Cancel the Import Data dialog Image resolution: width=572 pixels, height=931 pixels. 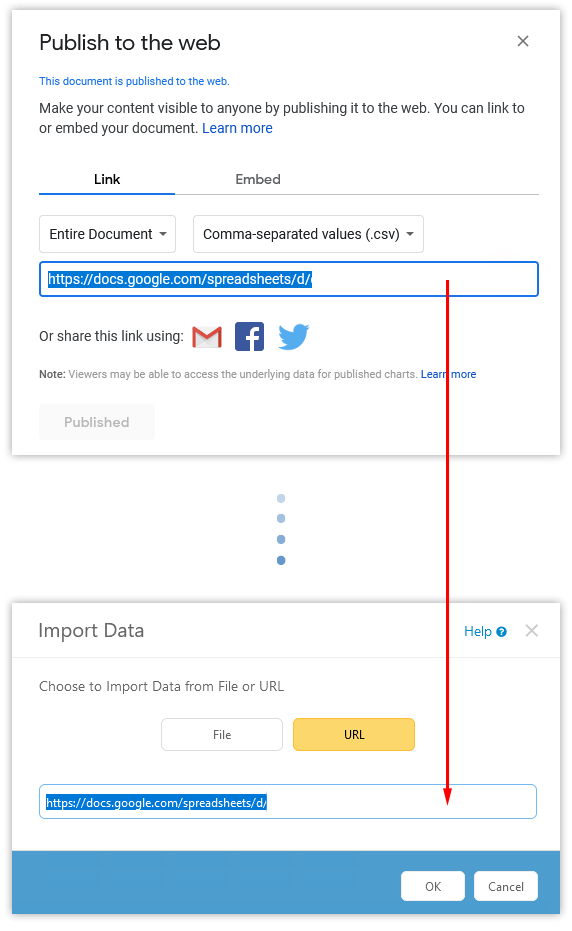pyautogui.click(x=506, y=886)
